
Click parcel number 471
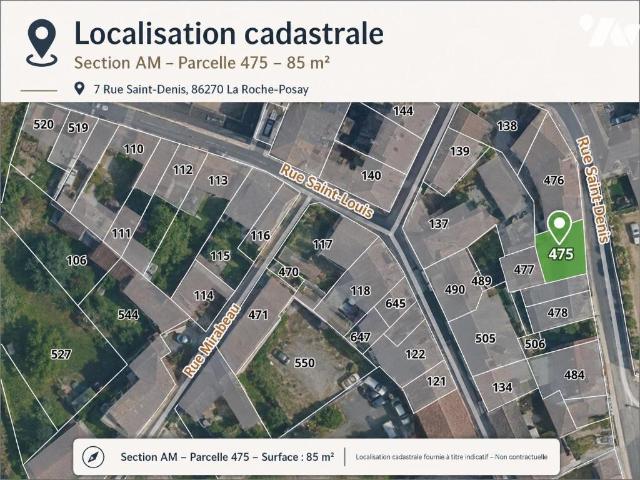(x=258, y=314)
